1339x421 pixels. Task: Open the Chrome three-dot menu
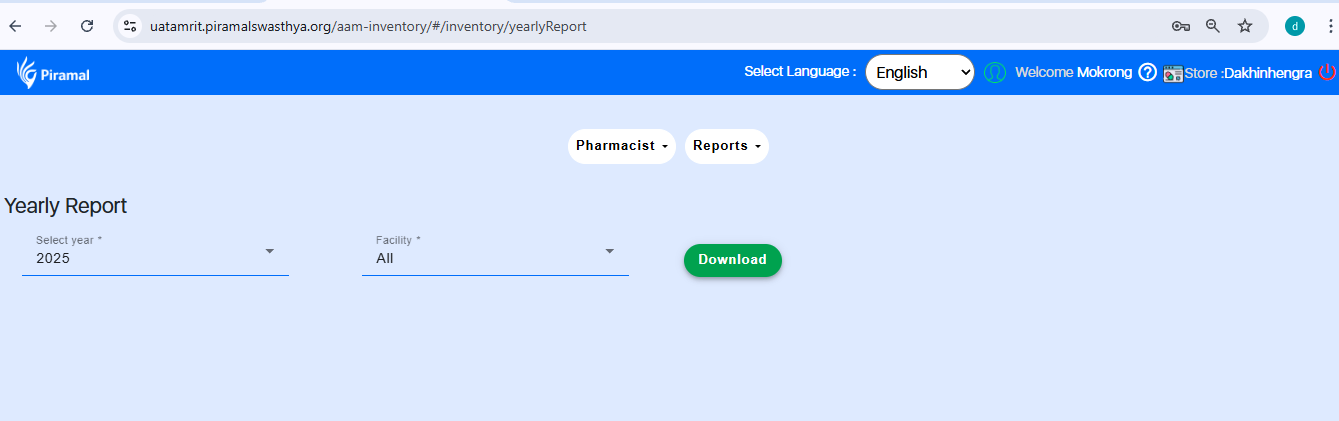(x=1329, y=26)
